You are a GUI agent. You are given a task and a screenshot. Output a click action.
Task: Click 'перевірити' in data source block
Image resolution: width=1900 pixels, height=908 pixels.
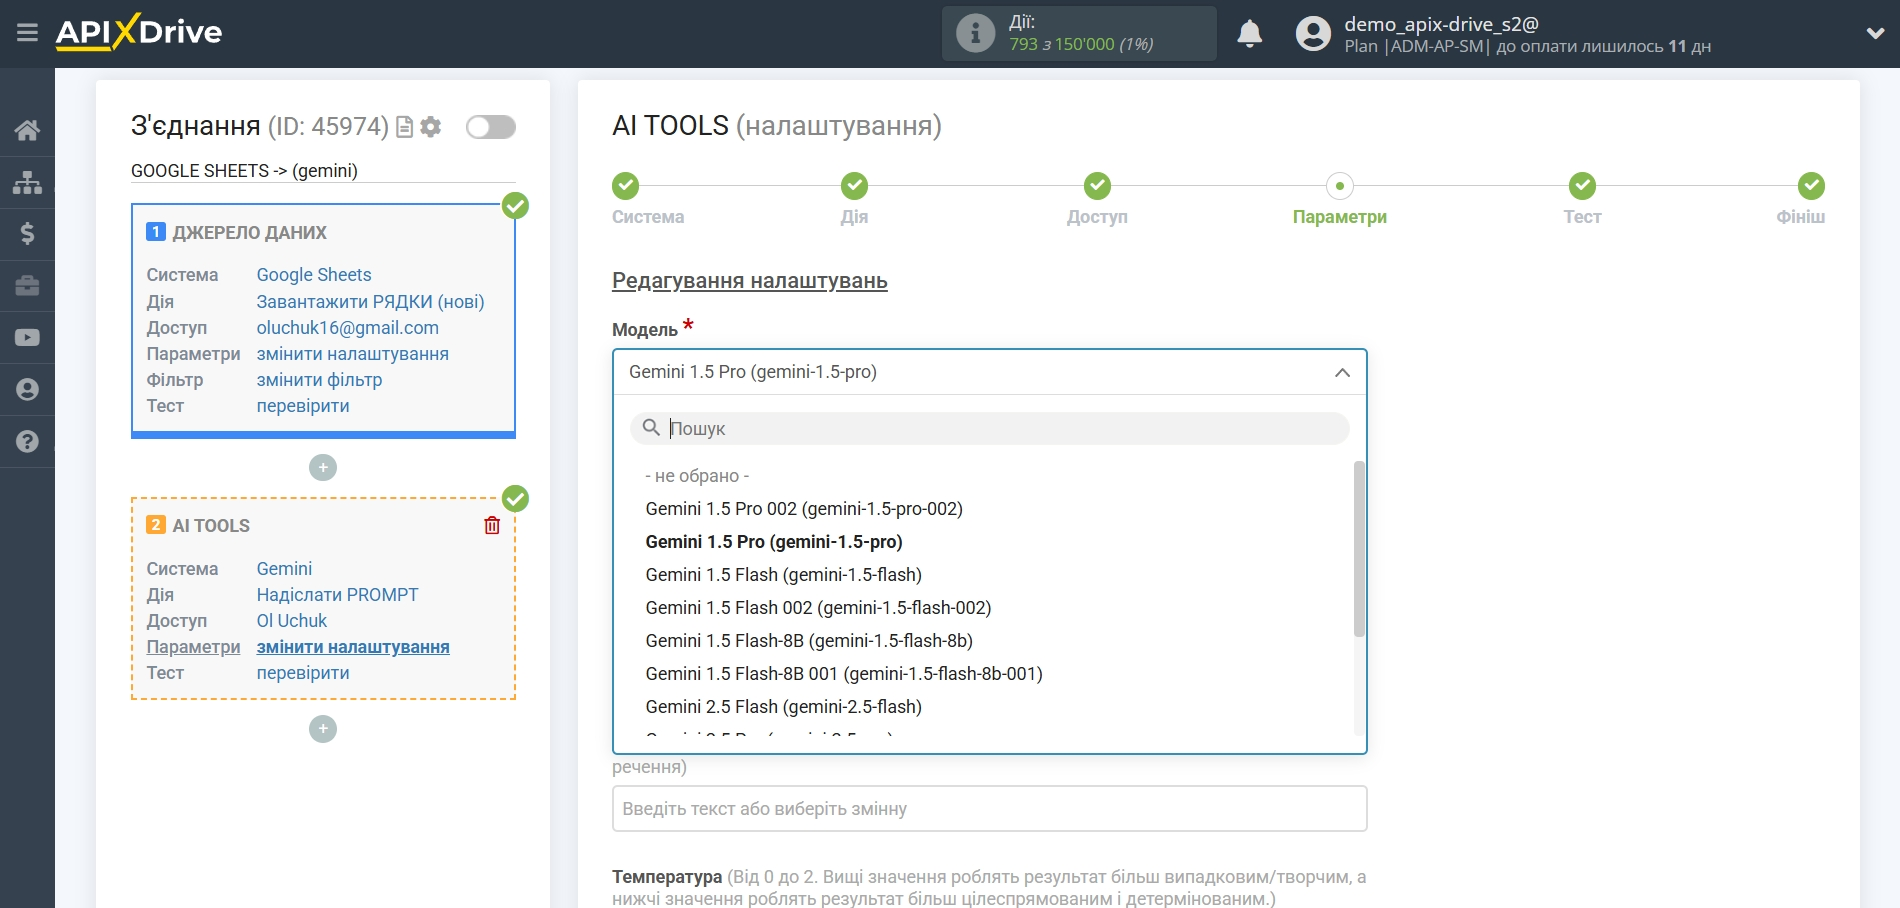tap(303, 406)
